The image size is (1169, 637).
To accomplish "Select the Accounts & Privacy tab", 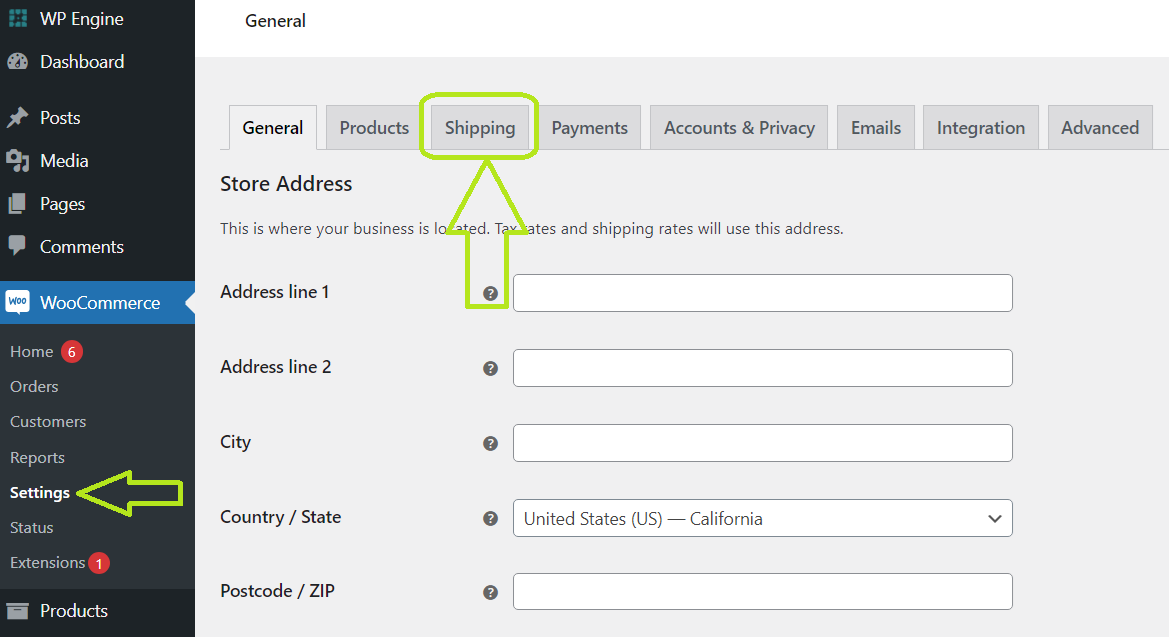I will pyautogui.click(x=738, y=127).
